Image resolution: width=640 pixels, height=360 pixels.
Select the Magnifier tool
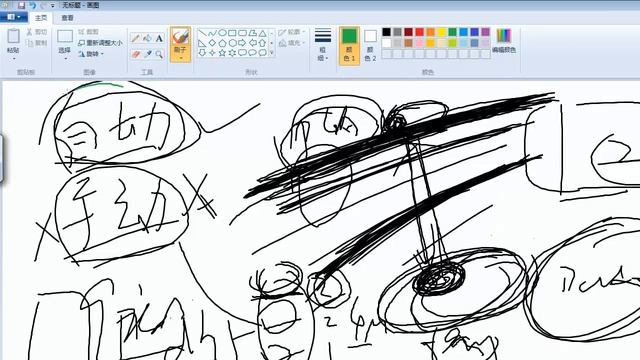pos(159,54)
